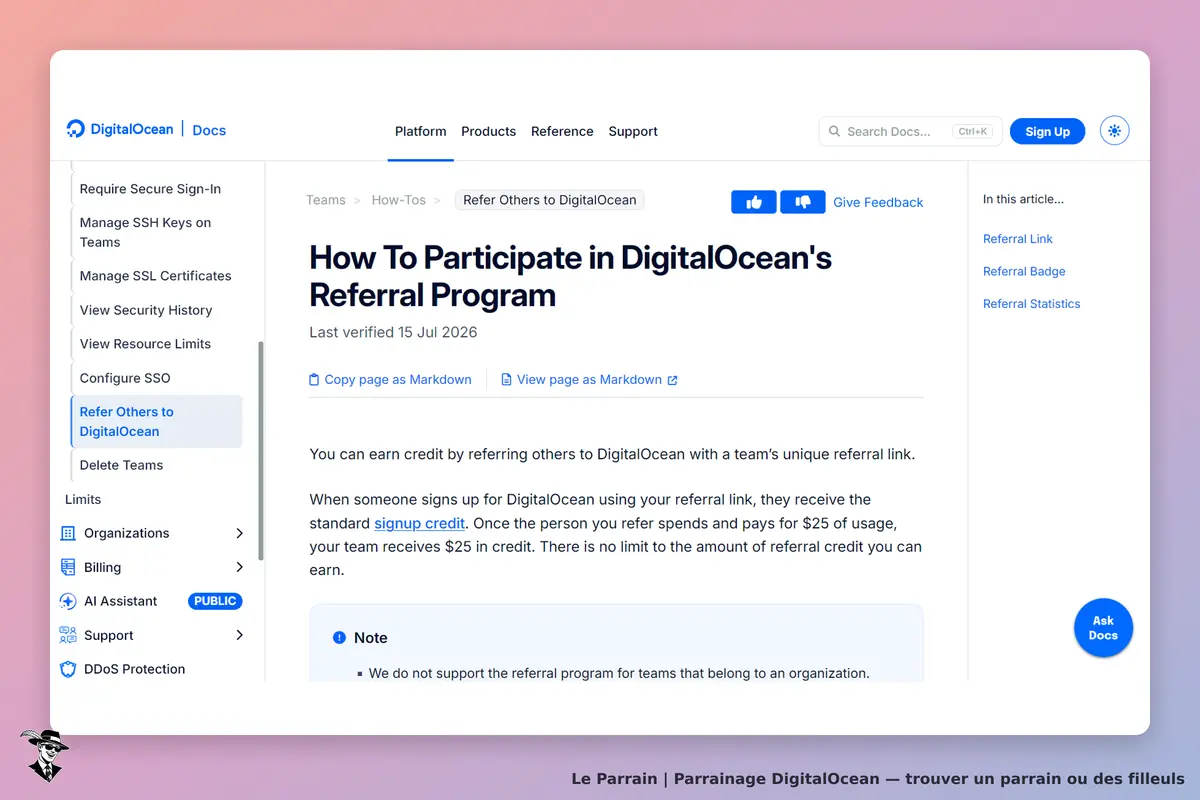Image resolution: width=1200 pixels, height=800 pixels.
Task: Toggle the light/dark theme icon
Action: coord(1115,131)
